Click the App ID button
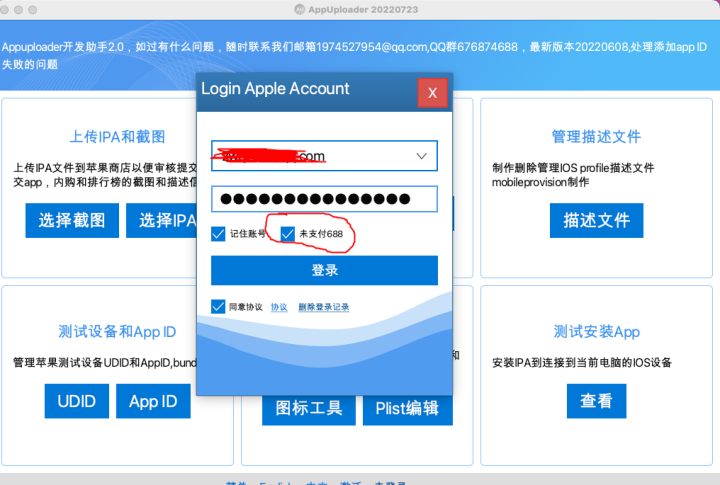This screenshot has width=720, height=485. [x=153, y=401]
